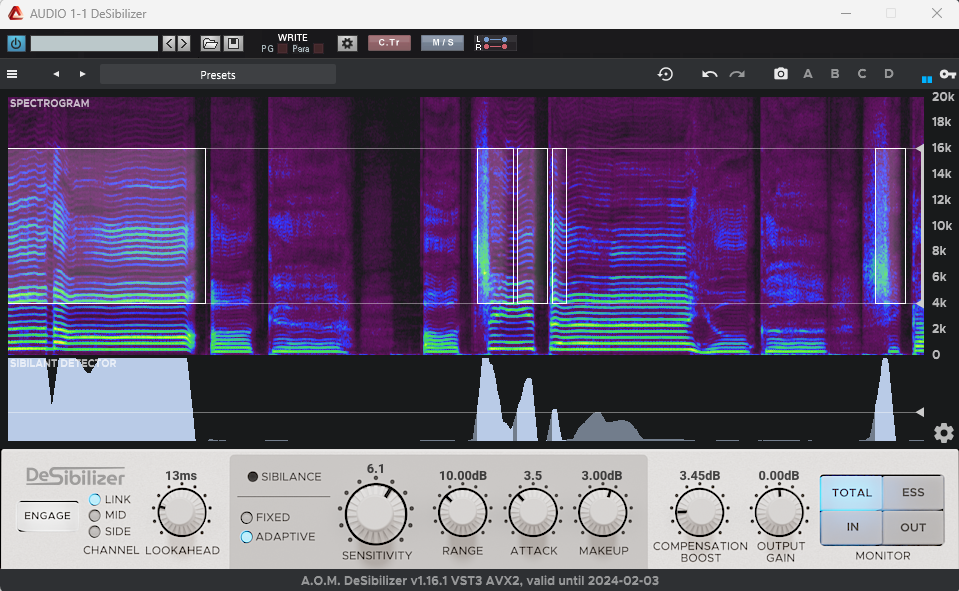Click the 6.1 sensitivity value
959x591 pixels.
[376, 469]
